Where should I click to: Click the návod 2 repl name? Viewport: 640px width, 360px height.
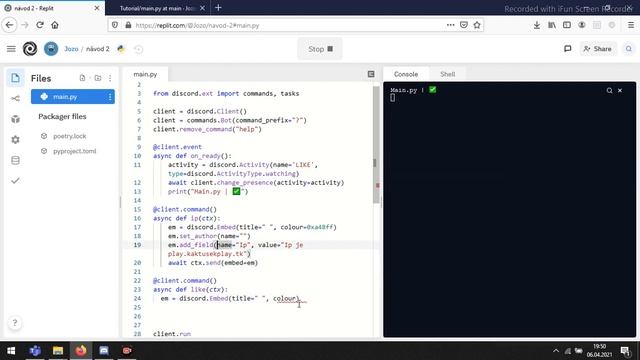point(98,49)
